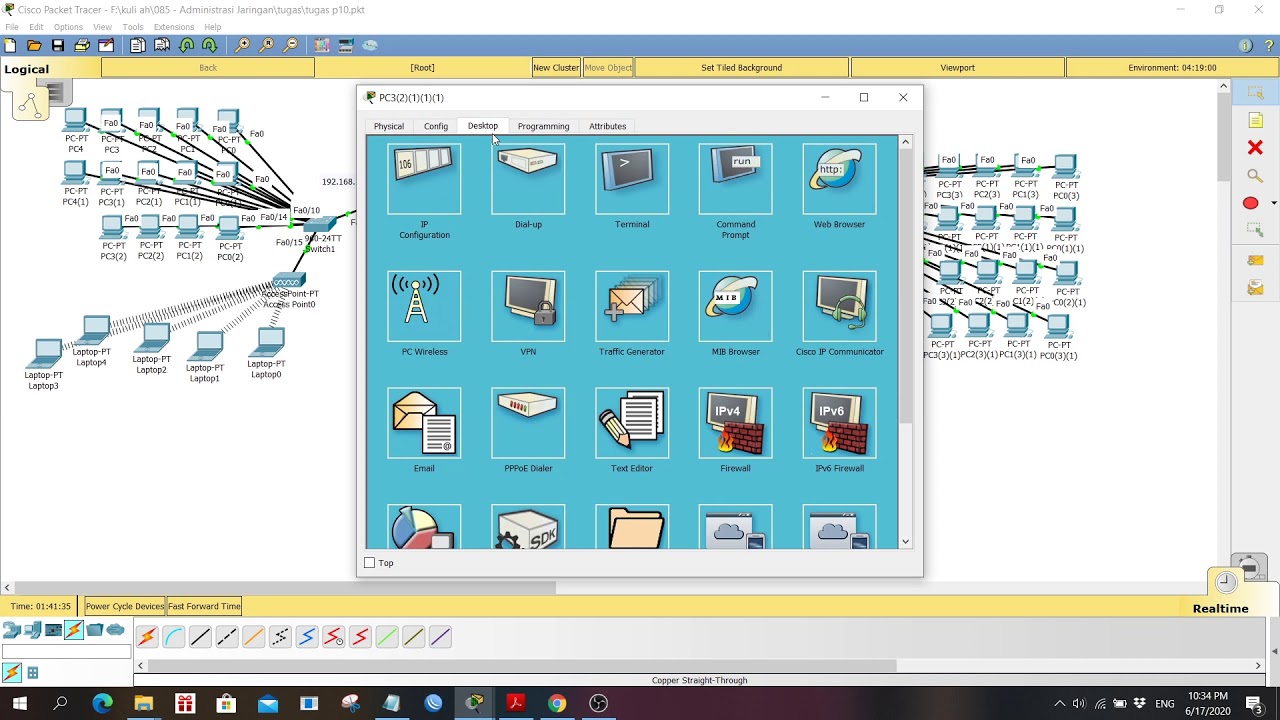Click the Environment time display

1172,67
